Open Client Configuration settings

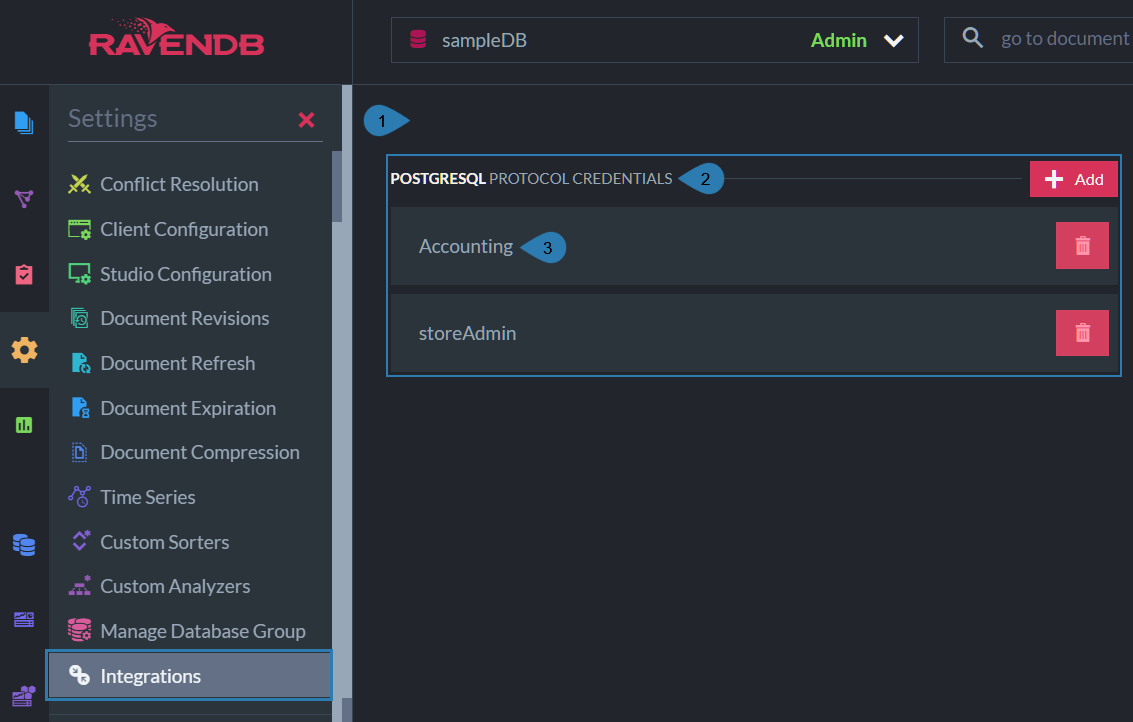184,229
